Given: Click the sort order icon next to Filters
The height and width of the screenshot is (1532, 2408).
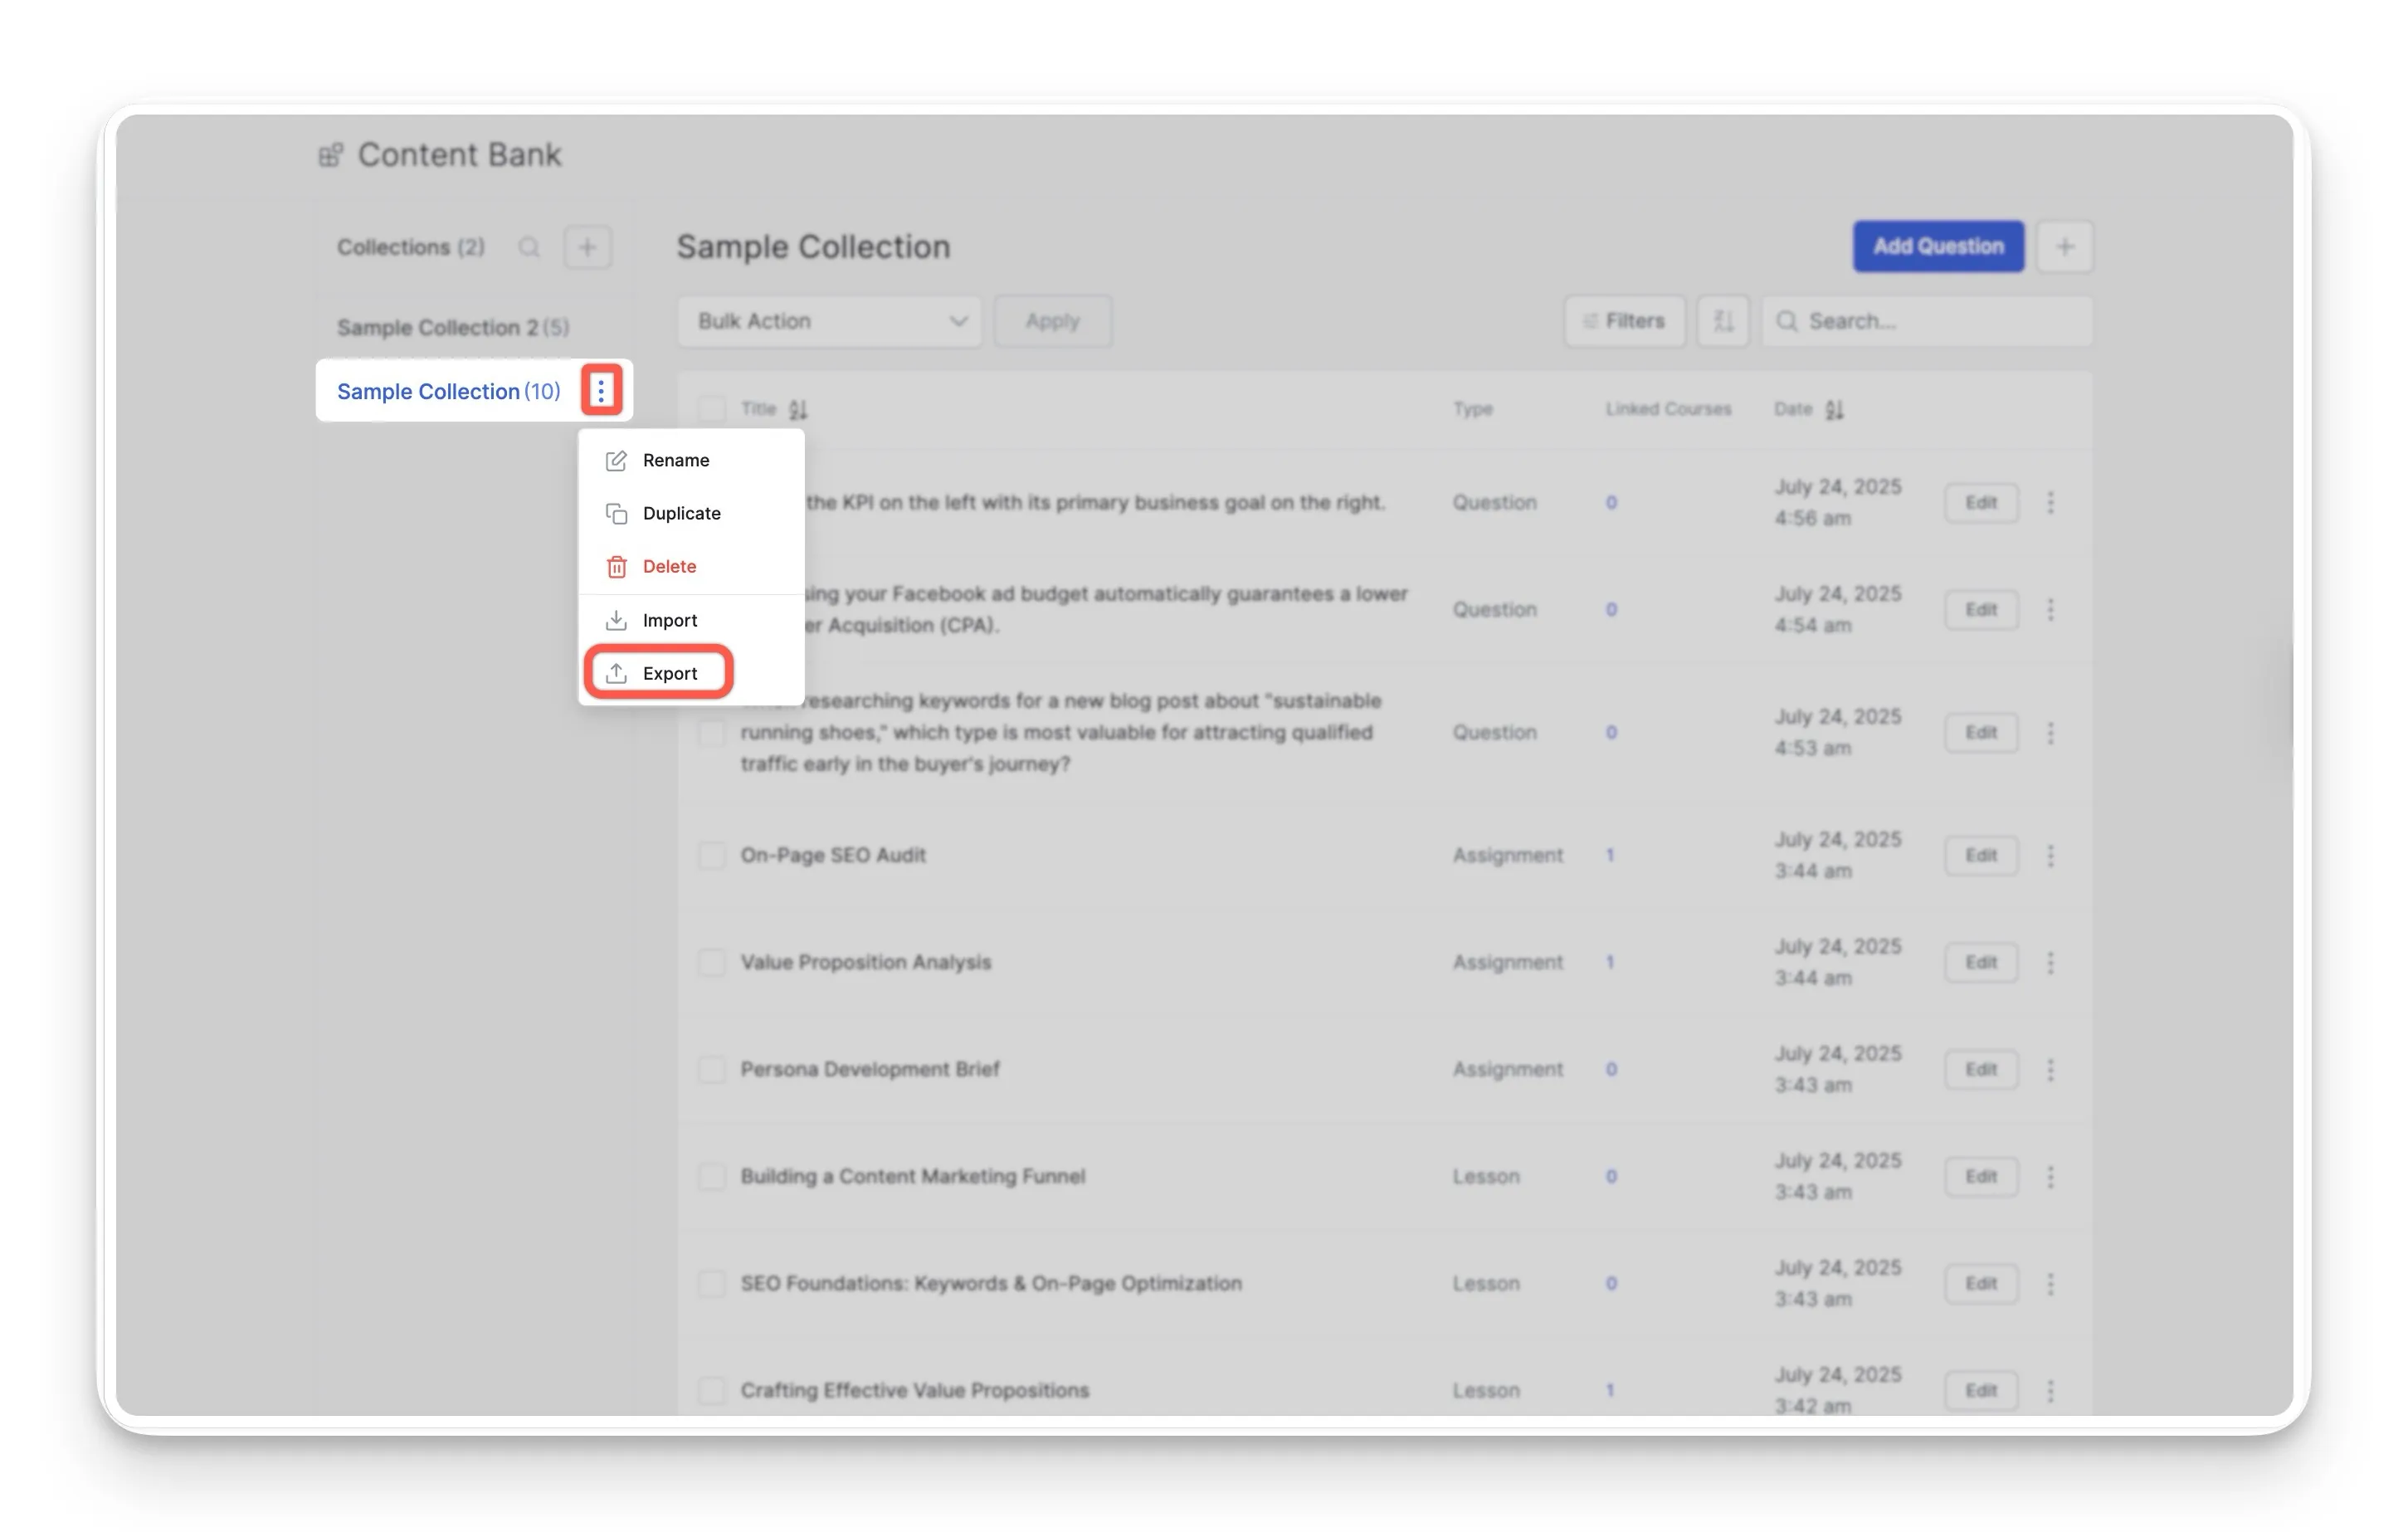Looking at the screenshot, I should click(x=1723, y=321).
